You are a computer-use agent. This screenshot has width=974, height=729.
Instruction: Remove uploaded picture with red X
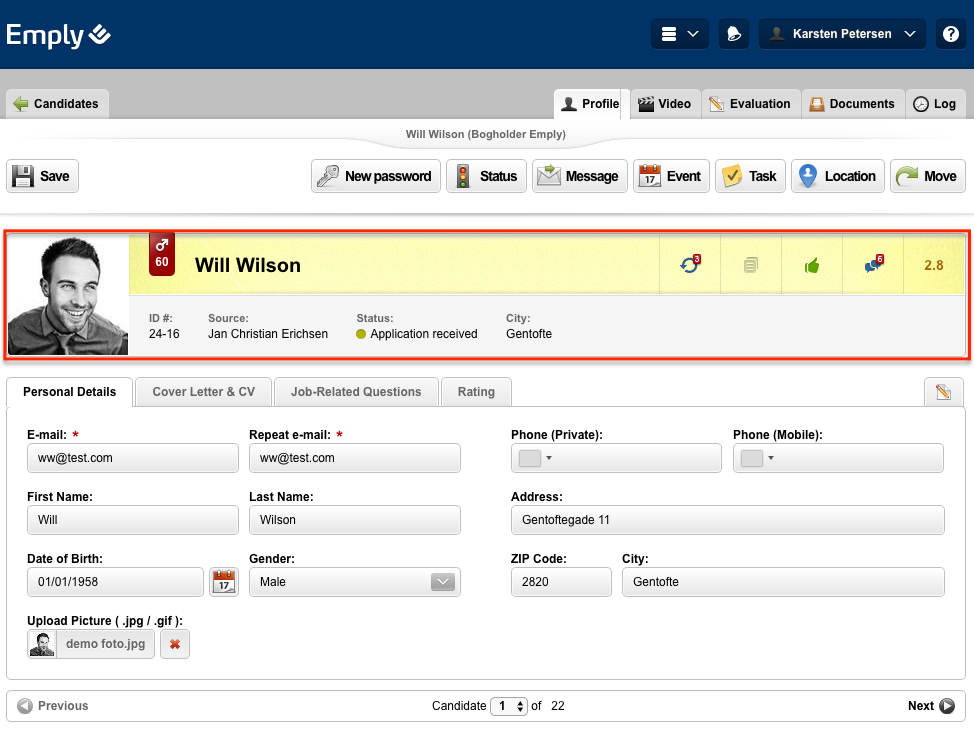point(175,644)
